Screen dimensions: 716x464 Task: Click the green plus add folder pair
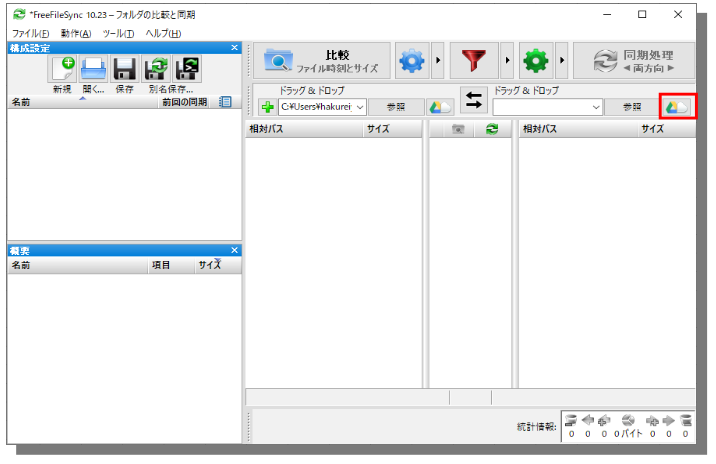(x=266, y=107)
